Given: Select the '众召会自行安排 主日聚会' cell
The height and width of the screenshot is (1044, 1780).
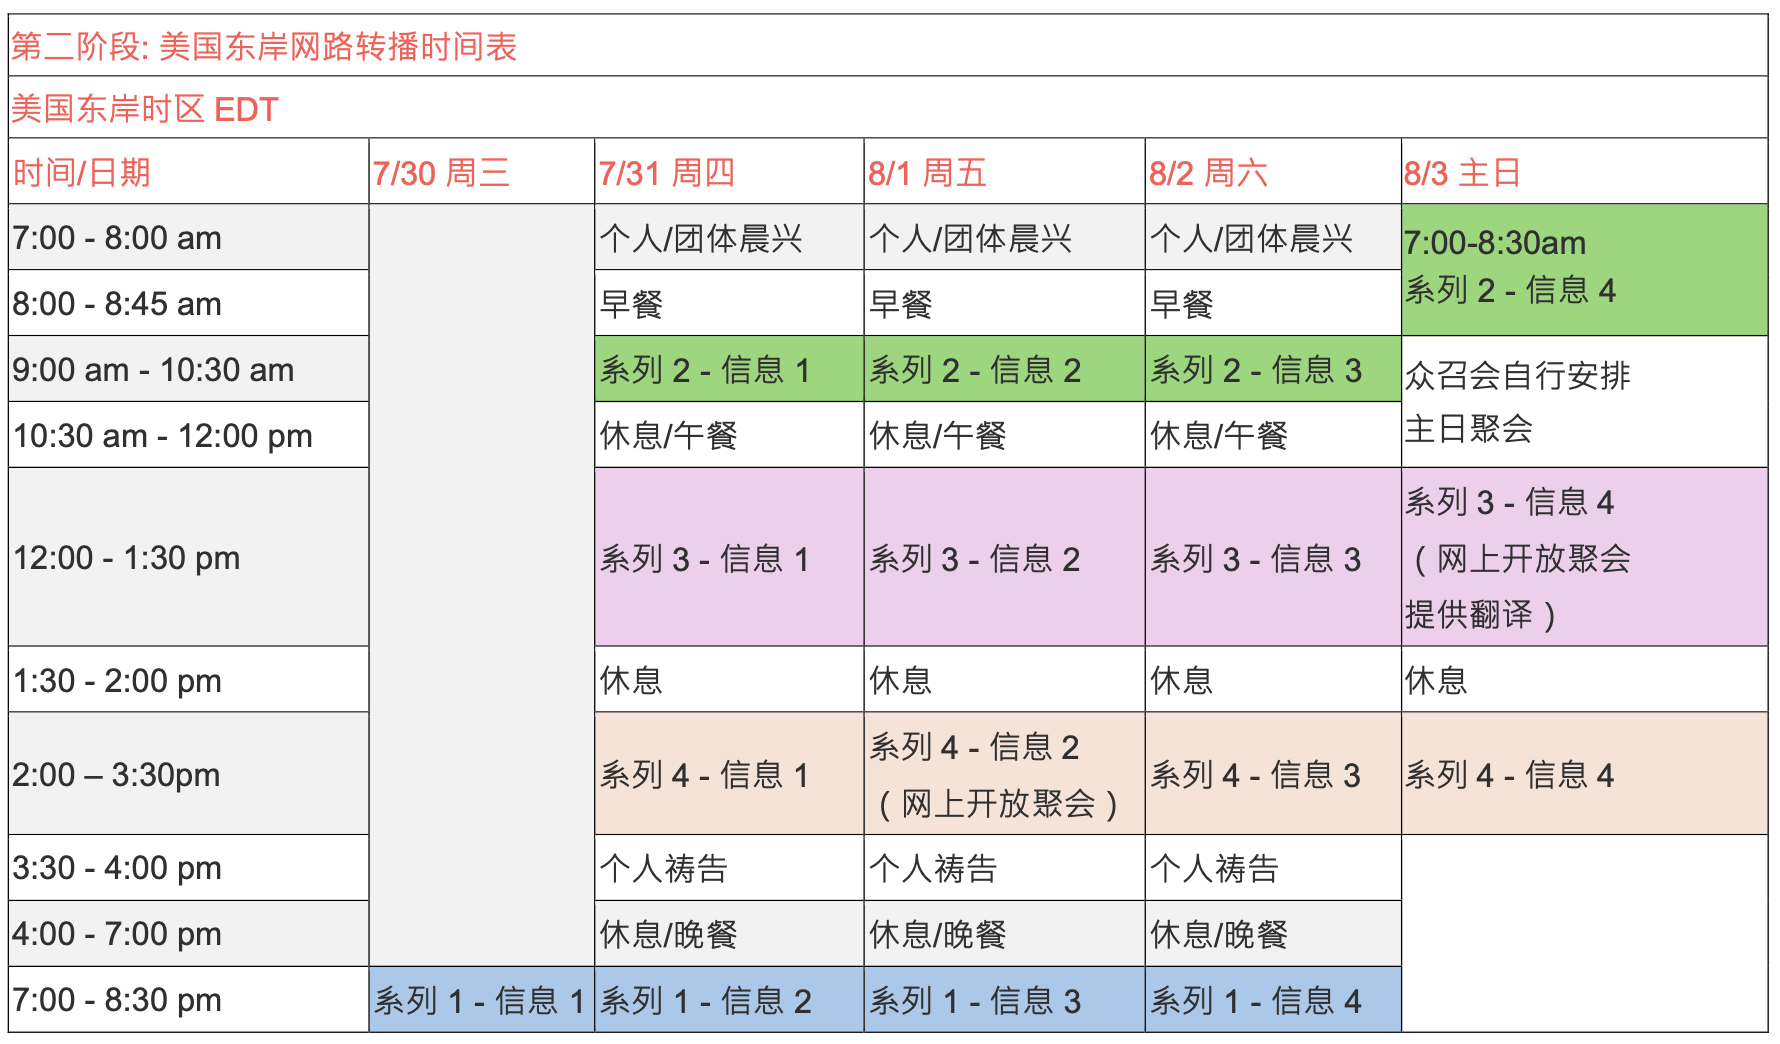Looking at the screenshot, I should (x=1584, y=402).
